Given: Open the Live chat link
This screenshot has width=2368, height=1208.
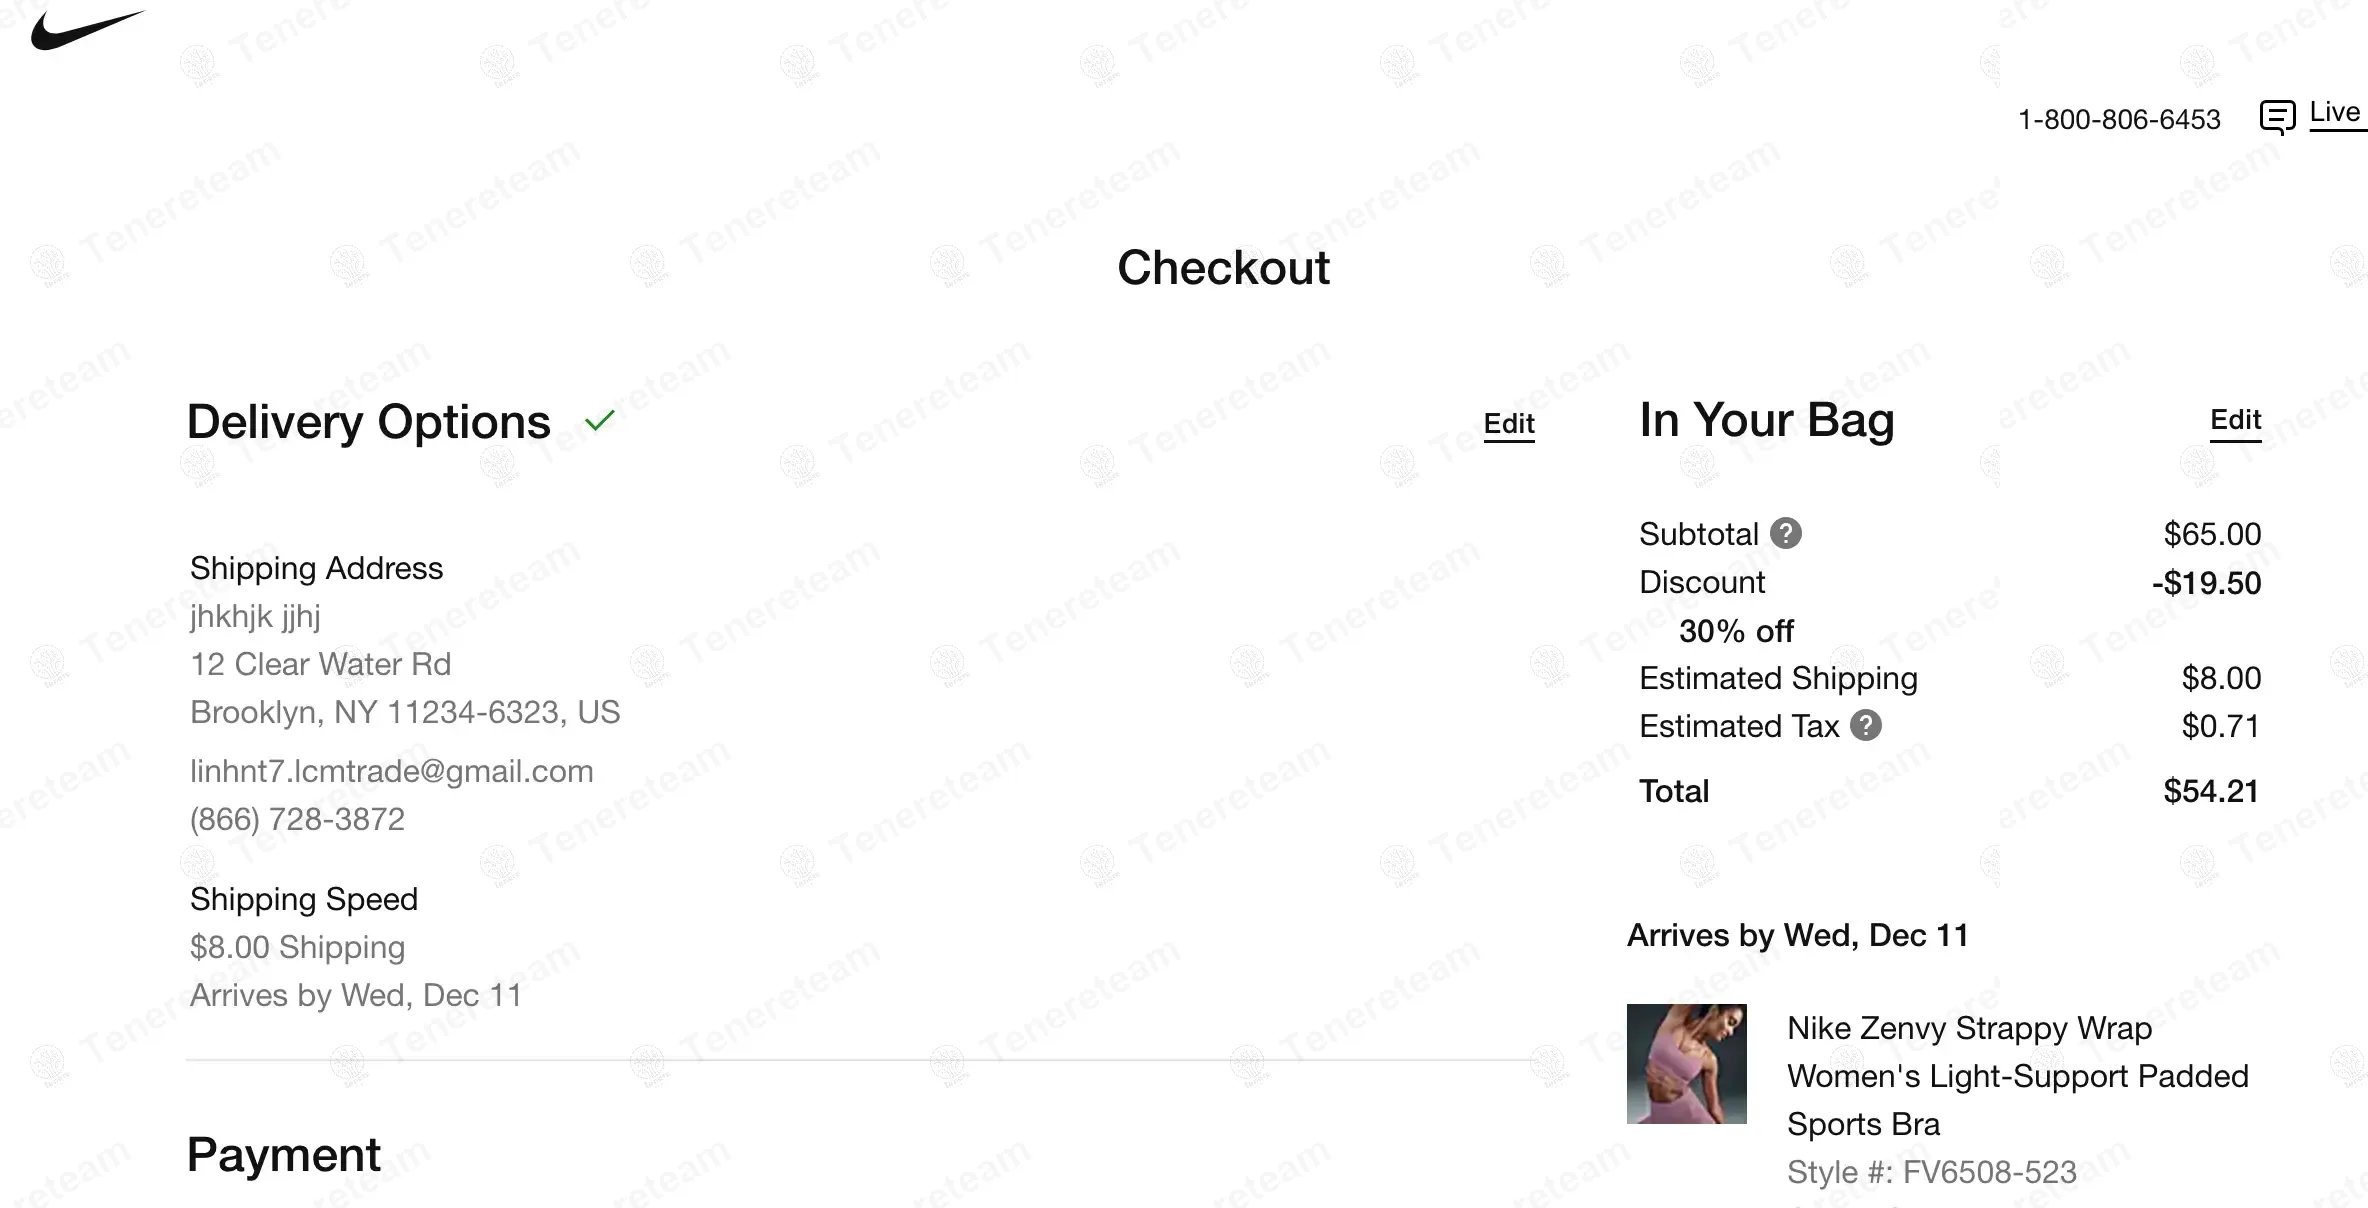Looking at the screenshot, I should point(2335,113).
